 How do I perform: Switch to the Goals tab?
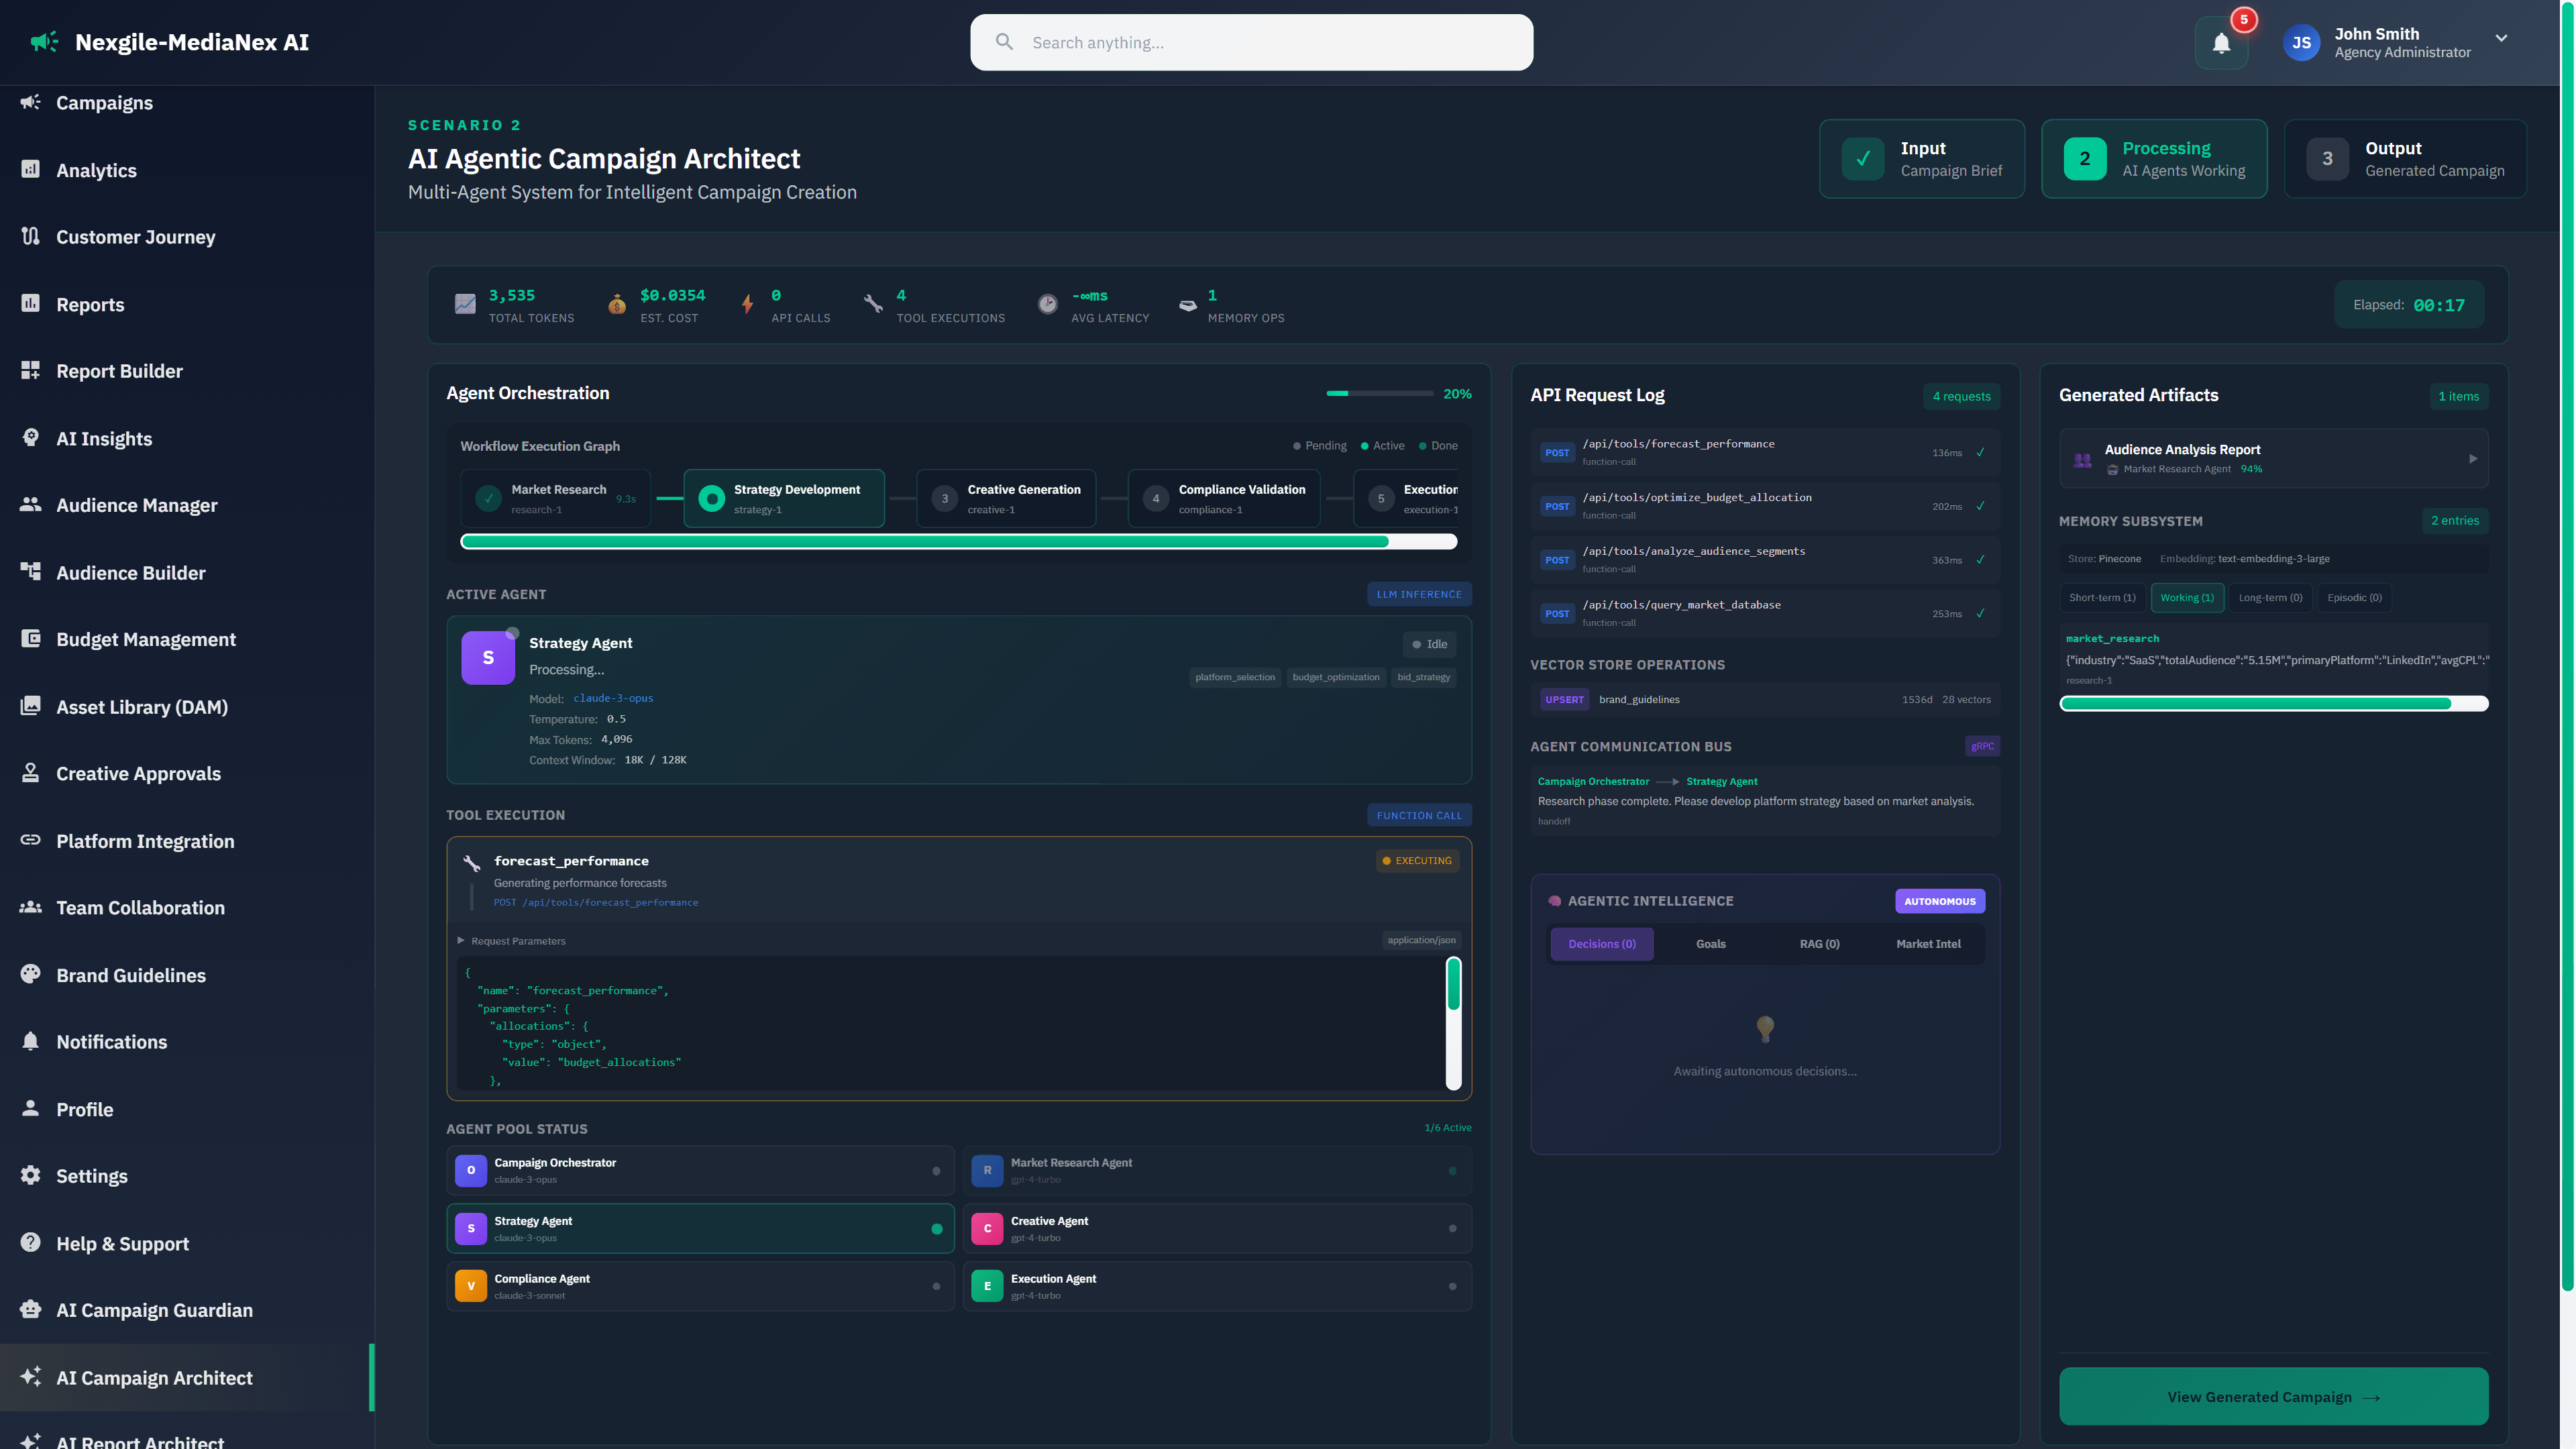1710,943
